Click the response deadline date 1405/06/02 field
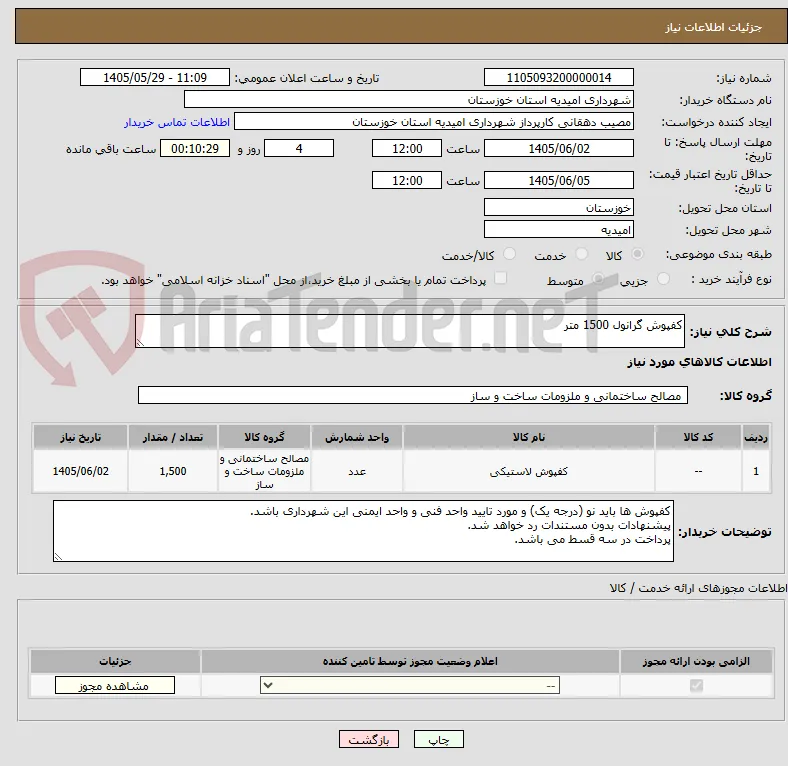 click(x=559, y=148)
